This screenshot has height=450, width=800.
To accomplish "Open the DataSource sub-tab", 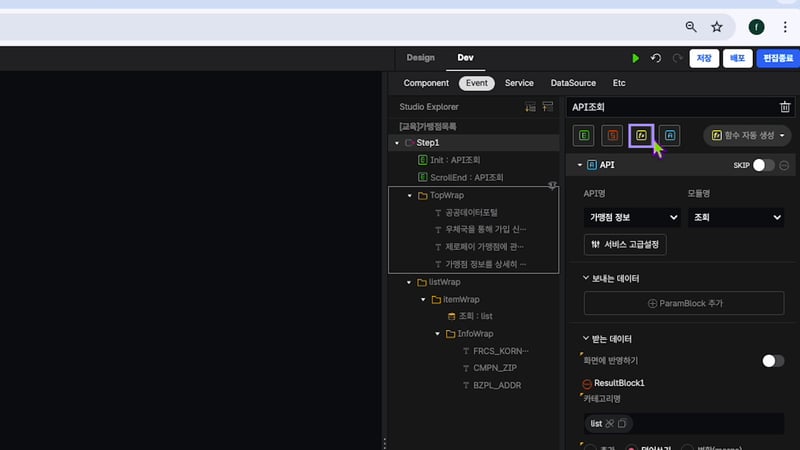I will point(573,83).
